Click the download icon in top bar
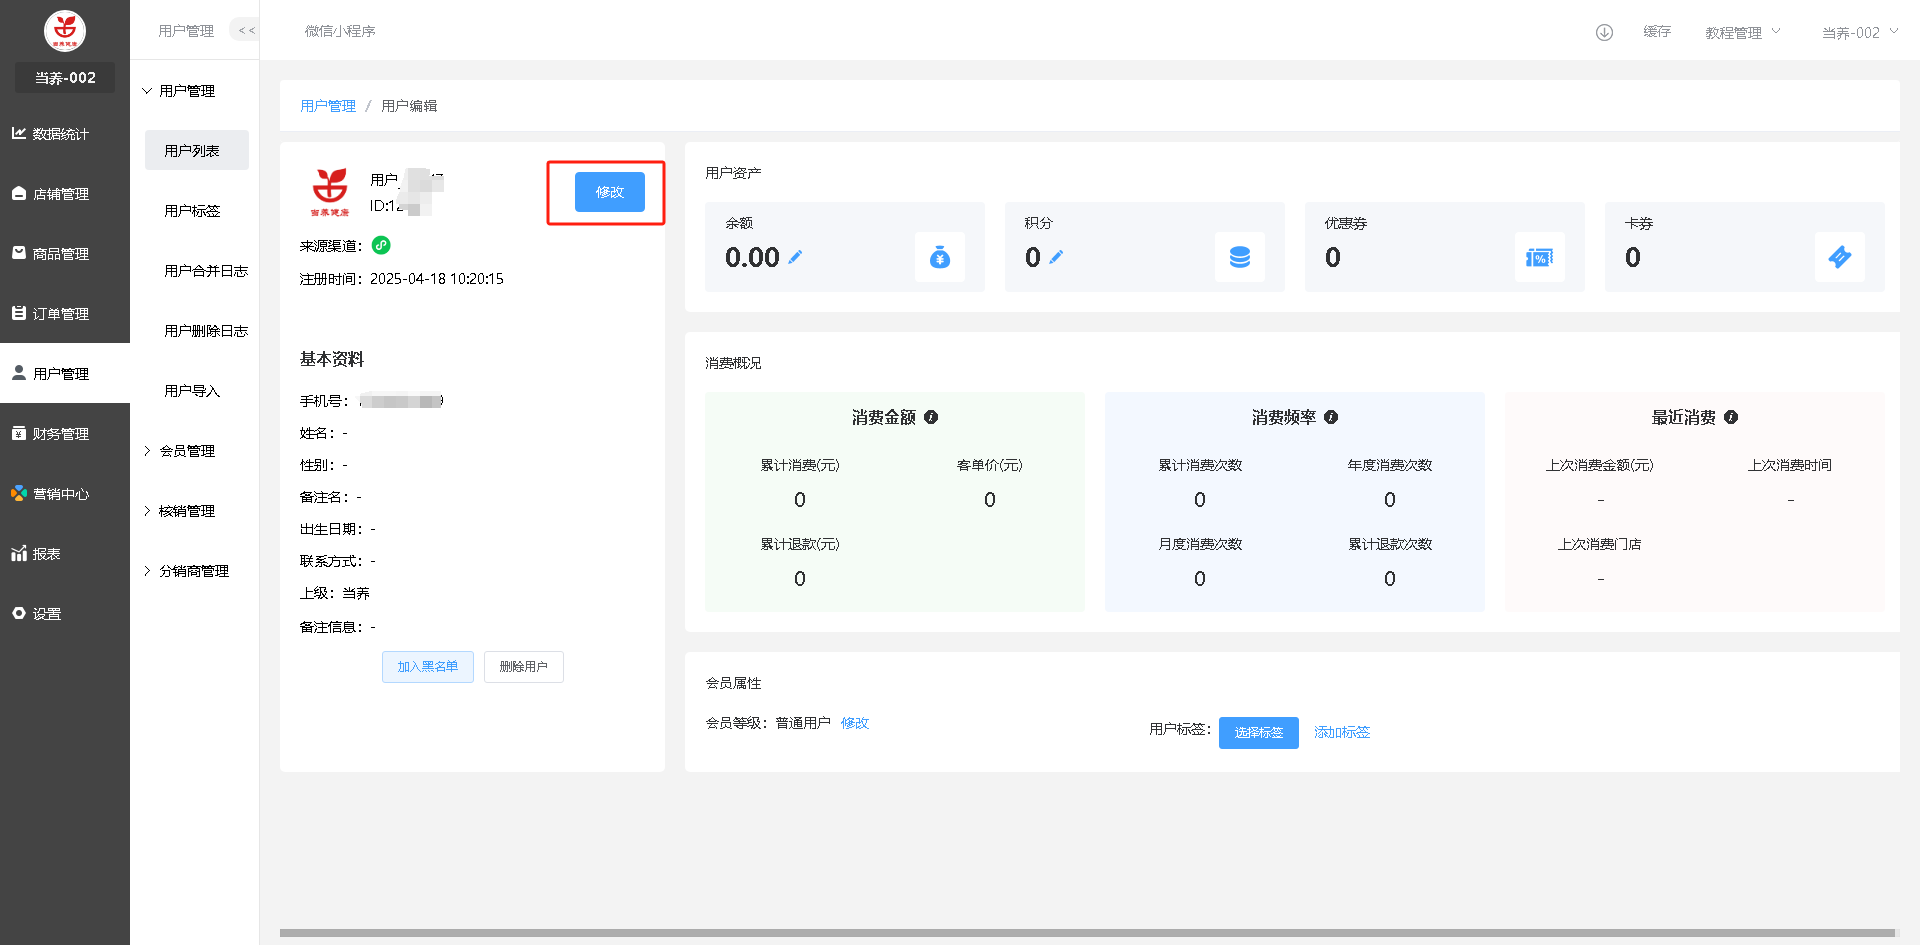Image resolution: width=1920 pixels, height=945 pixels. point(1604,32)
